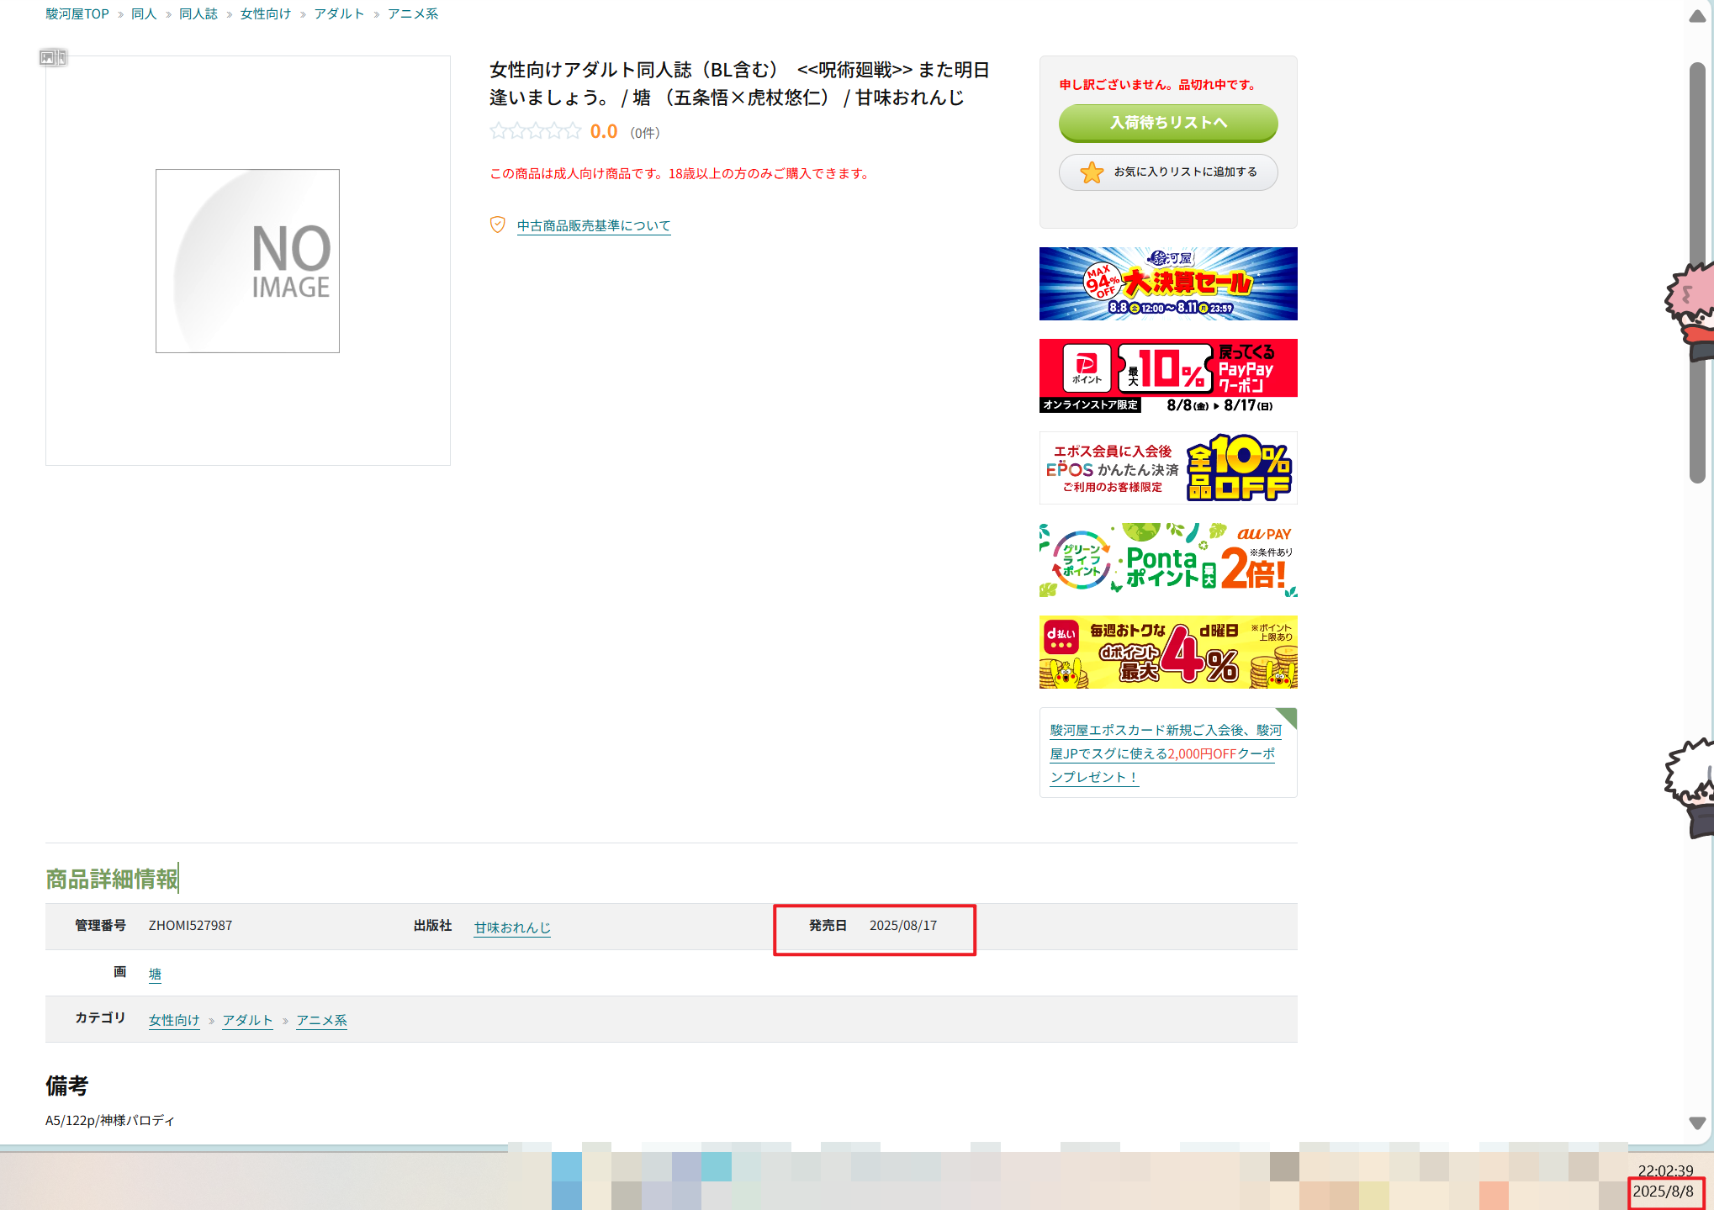Select management number ZHOMI527987

(190, 926)
